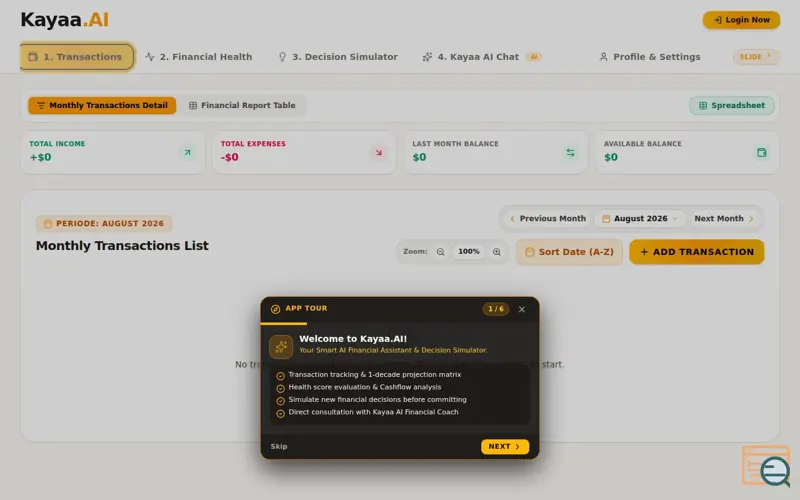Viewport: 800px width, 500px height.
Task: Click the calendar icon on Sort Date
Action: point(530,252)
